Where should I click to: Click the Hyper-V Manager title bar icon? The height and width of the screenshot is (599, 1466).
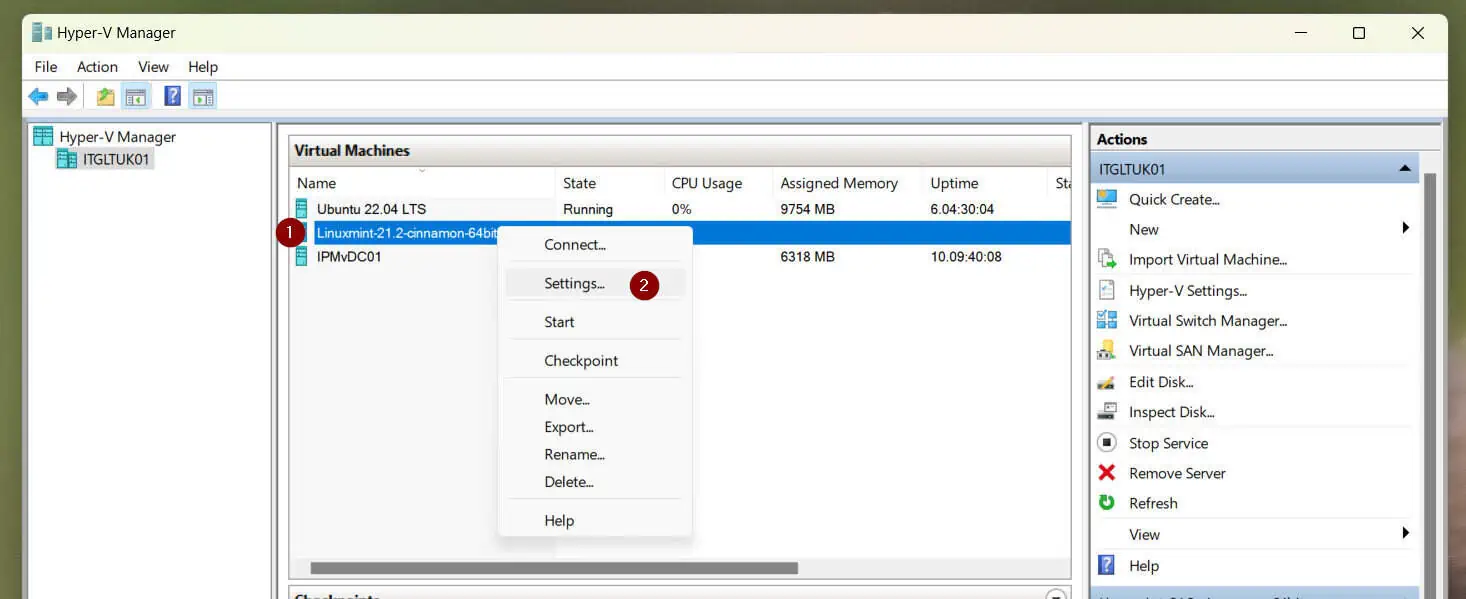coord(41,33)
